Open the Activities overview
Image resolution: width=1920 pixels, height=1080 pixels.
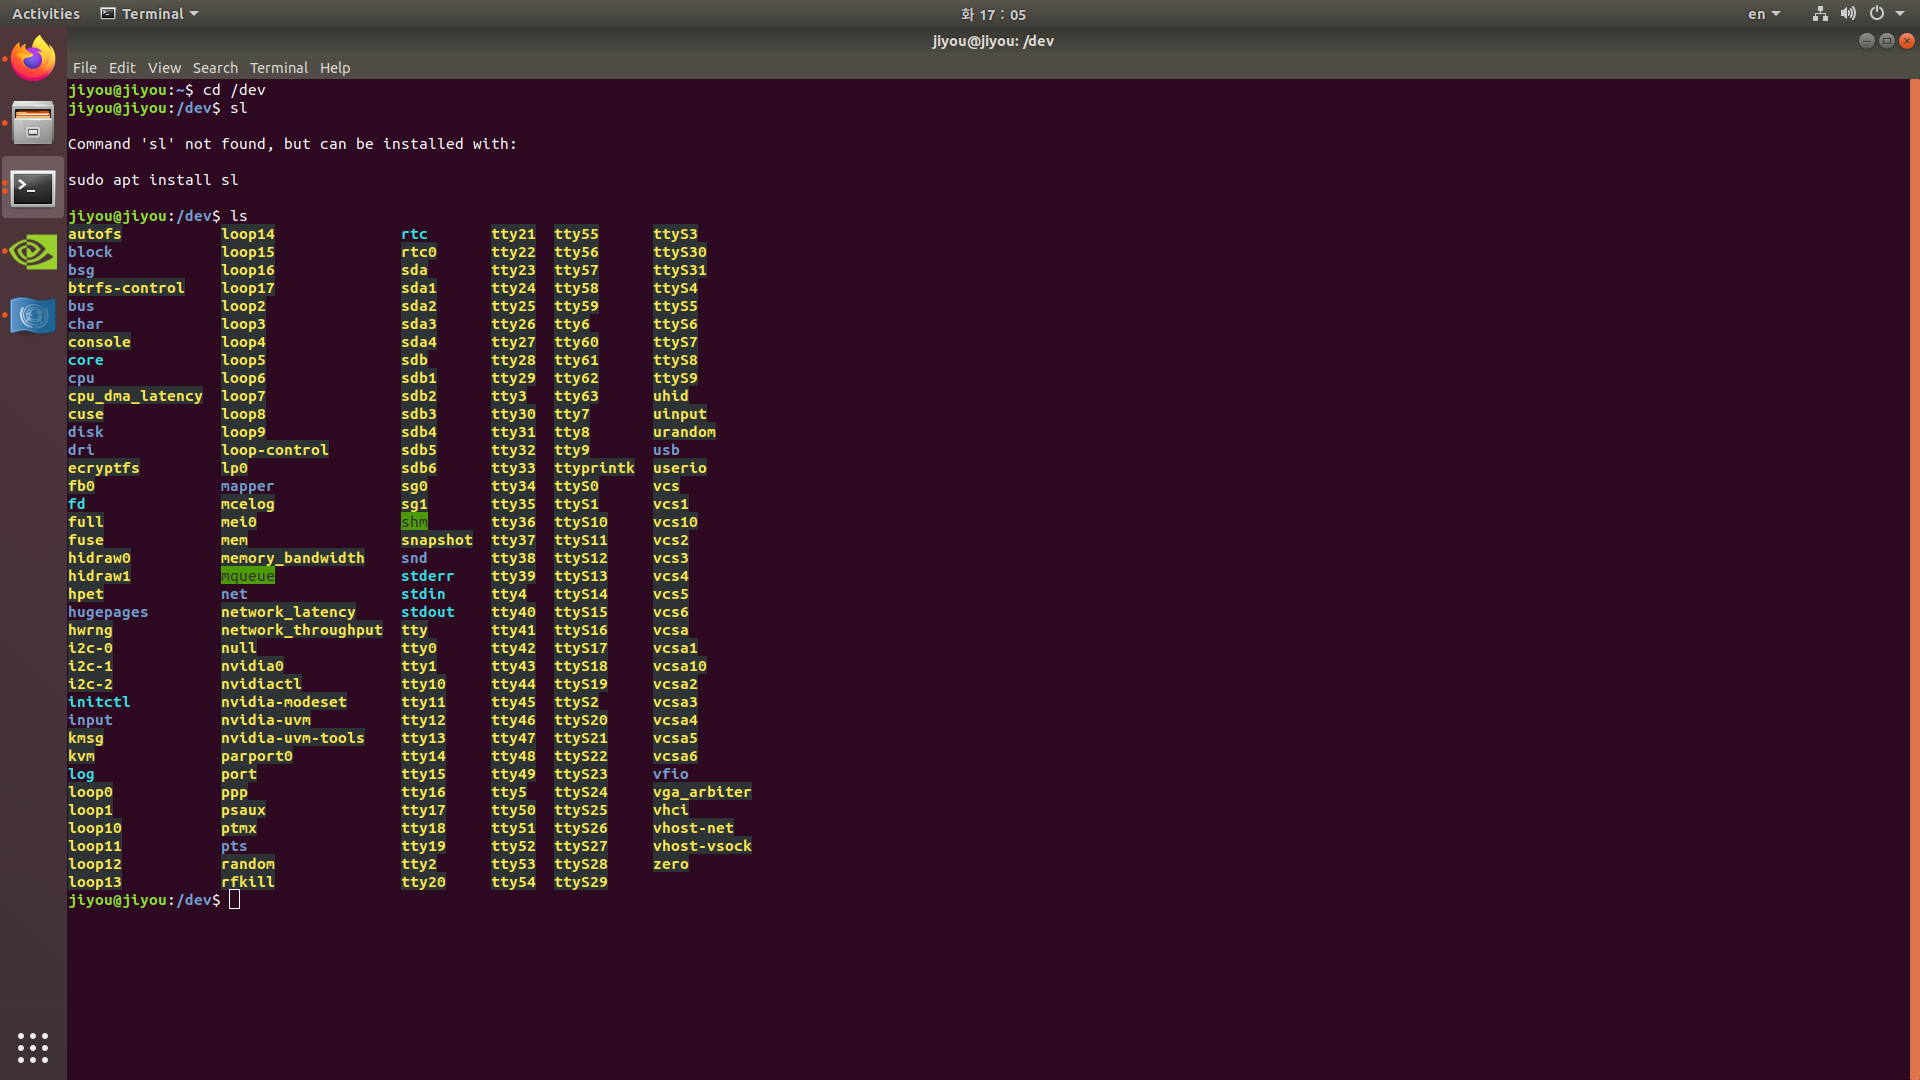point(45,13)
